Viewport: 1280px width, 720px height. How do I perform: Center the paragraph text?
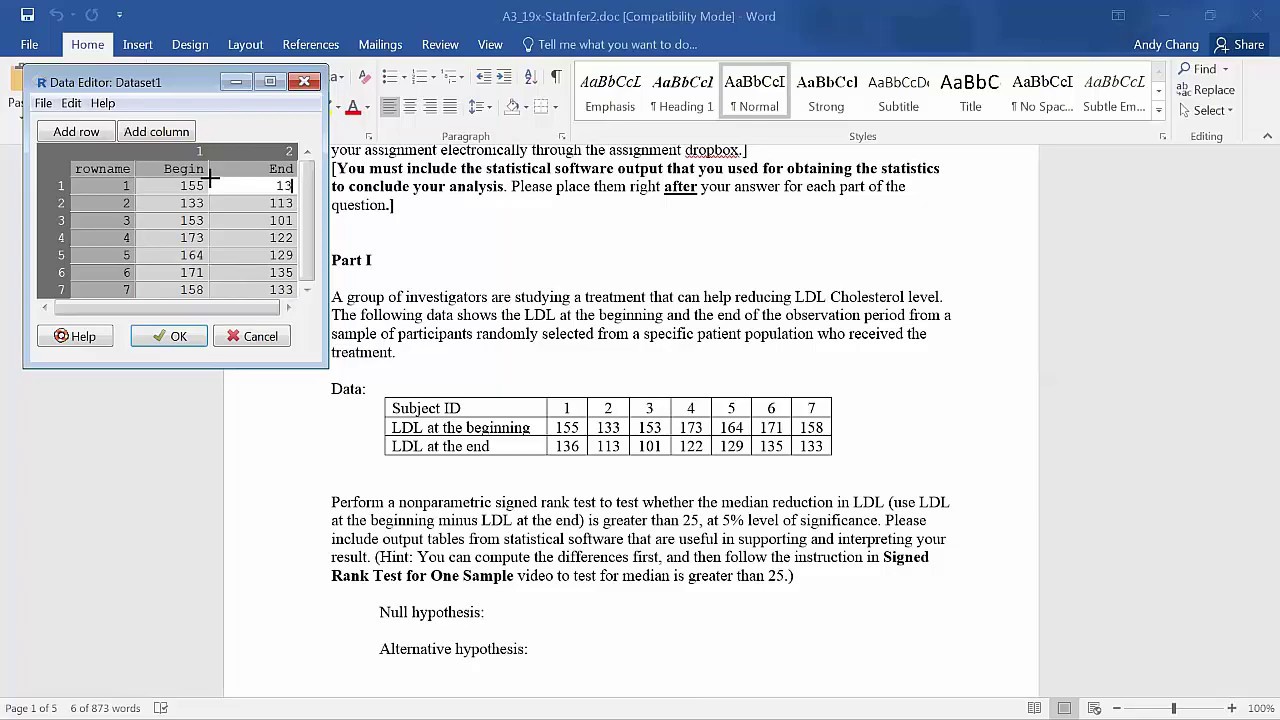(410, 107)
